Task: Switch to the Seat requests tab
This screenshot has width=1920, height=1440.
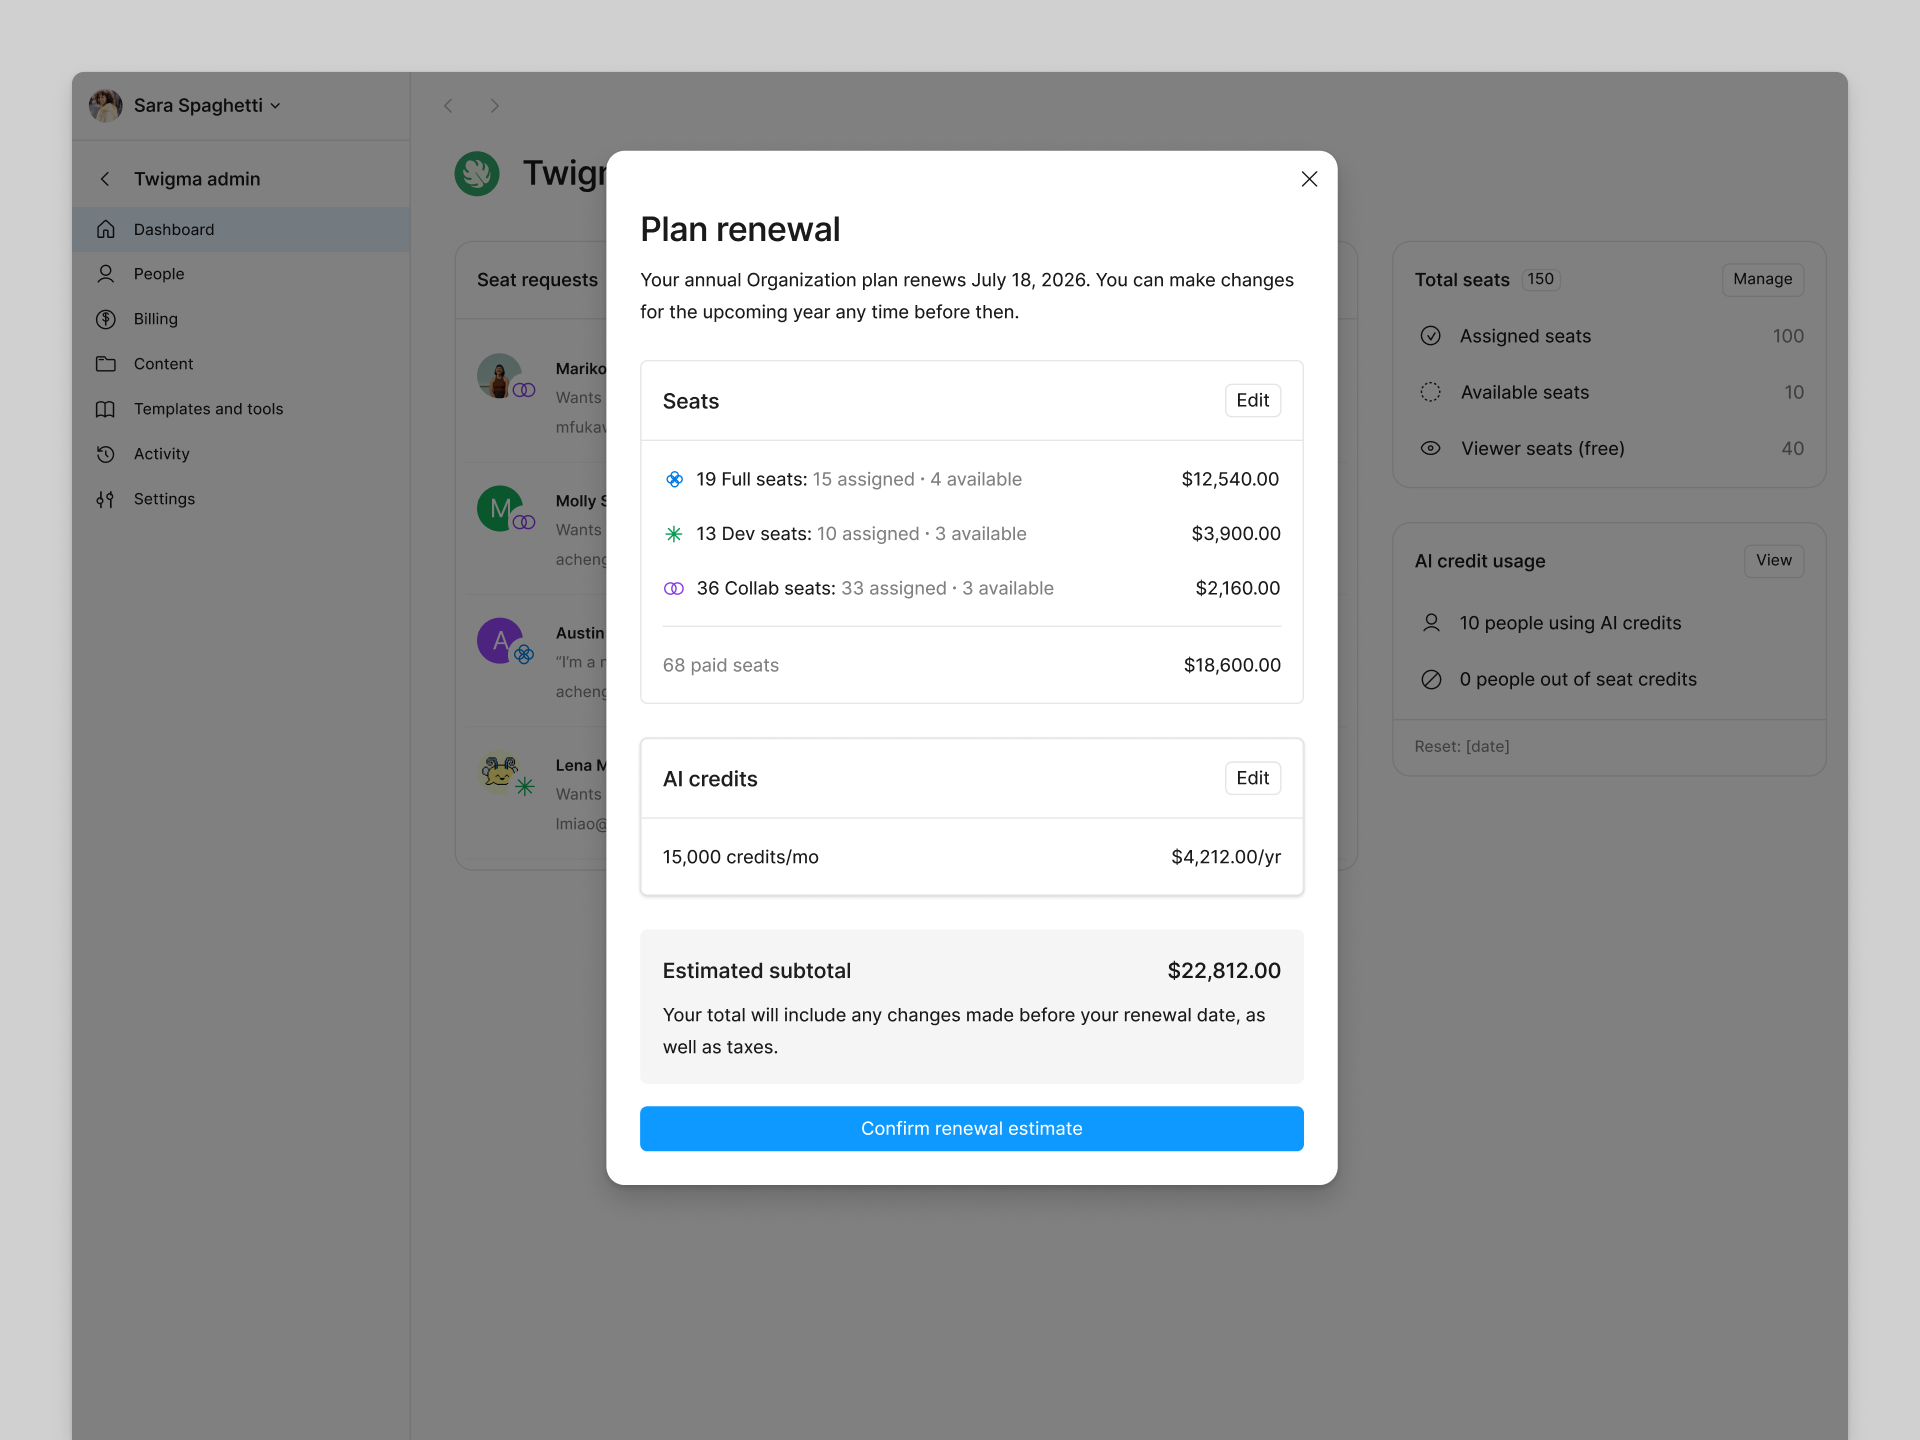Action: click(x=537, y=280)
